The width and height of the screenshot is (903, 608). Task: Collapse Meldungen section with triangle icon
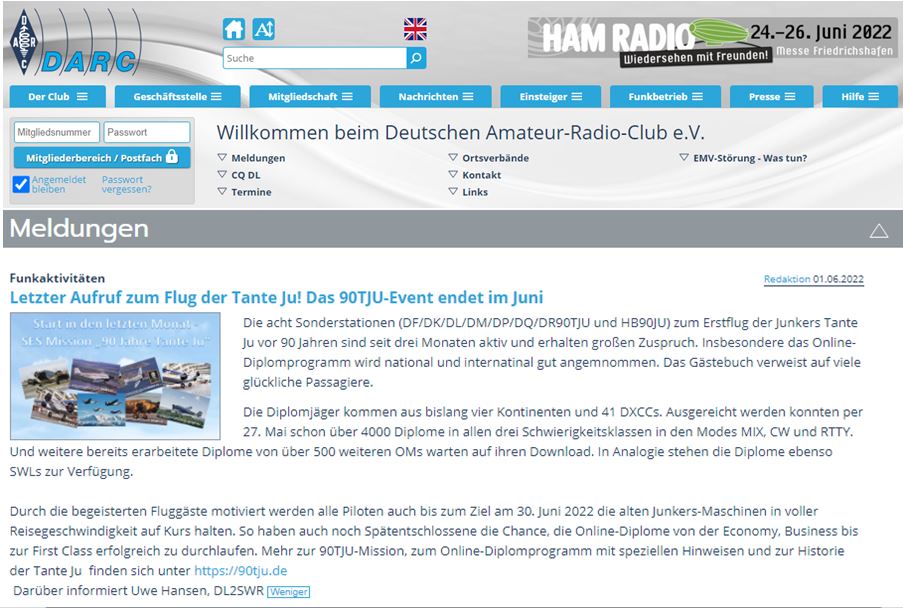pyautogui.click(x=878, y=231)
